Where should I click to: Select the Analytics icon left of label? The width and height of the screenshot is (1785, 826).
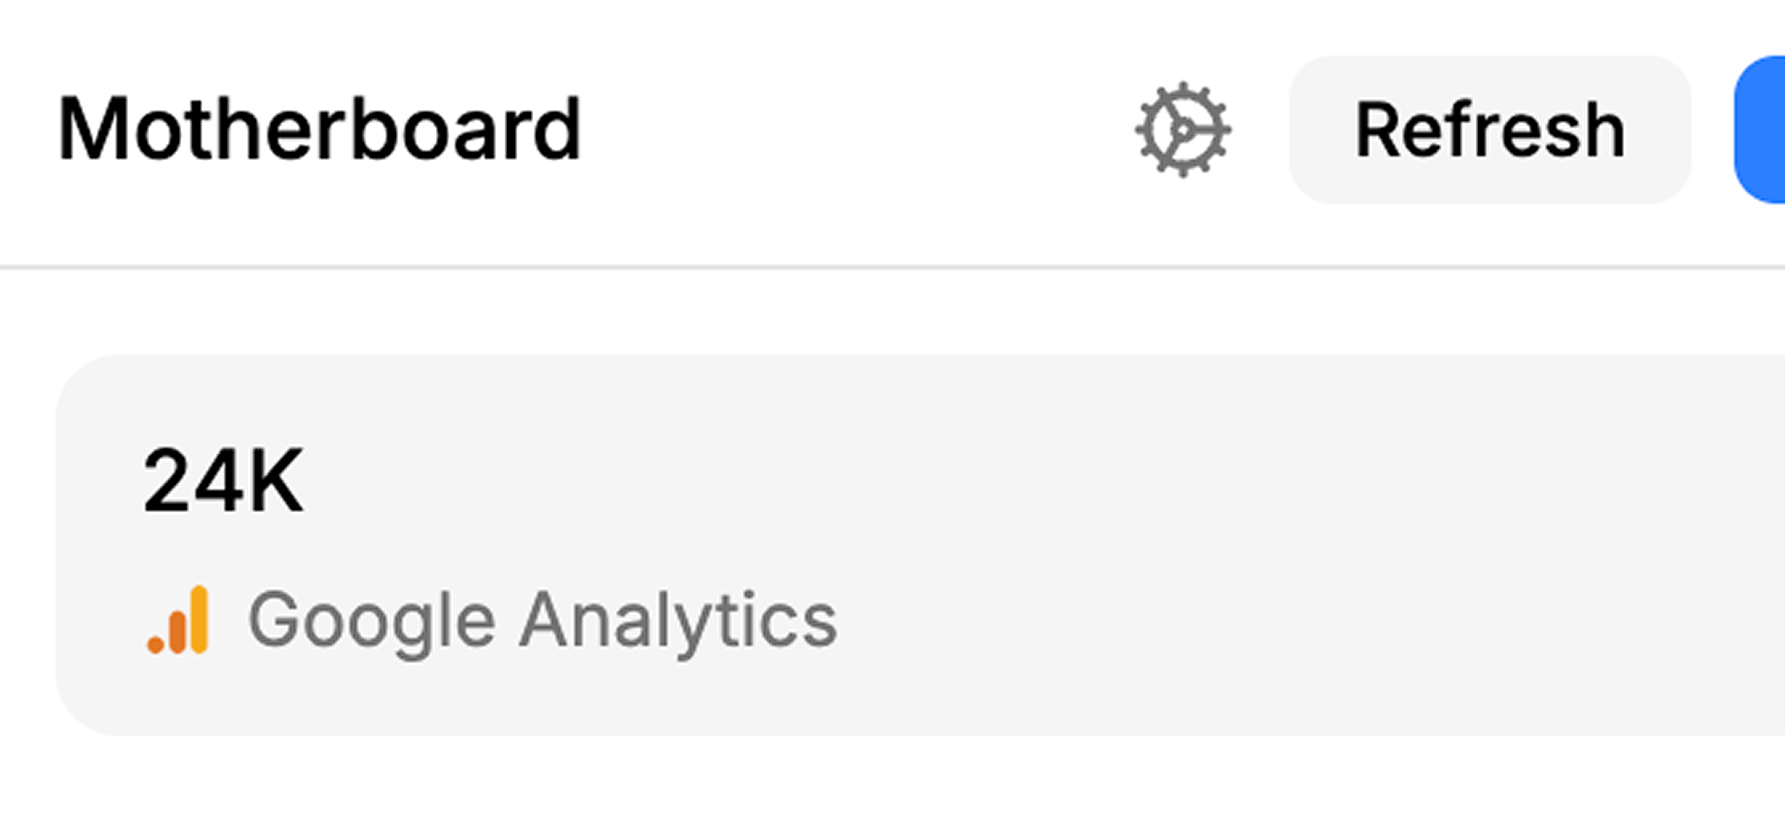[x=178, y=621]
